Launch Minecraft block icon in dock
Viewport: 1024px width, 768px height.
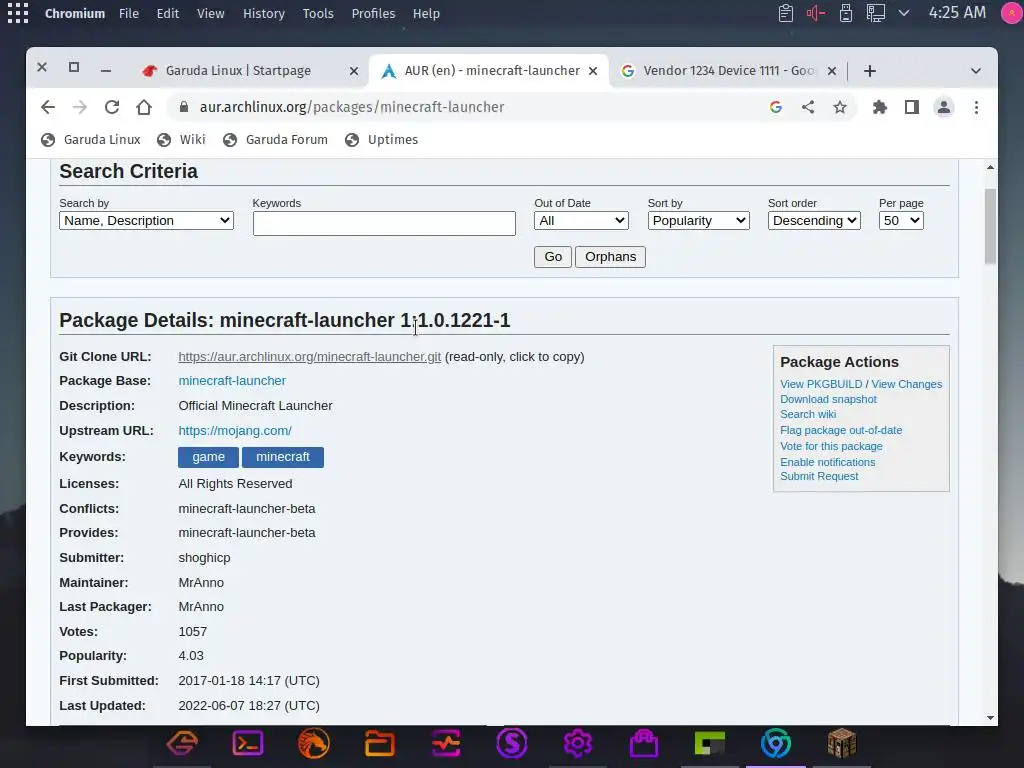842,743
